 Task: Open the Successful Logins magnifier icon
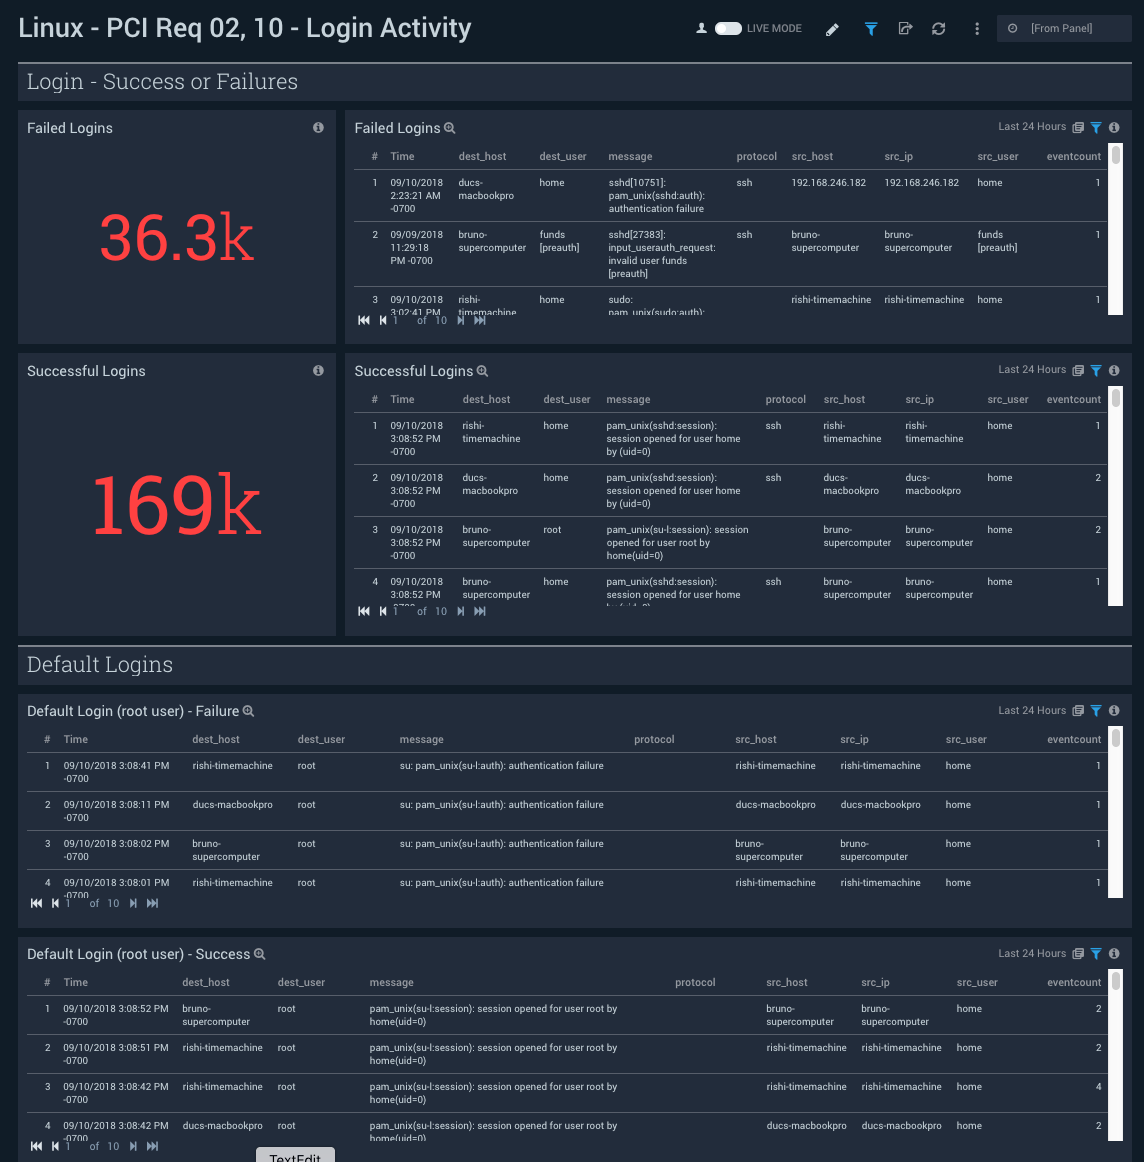pos(481,371)
